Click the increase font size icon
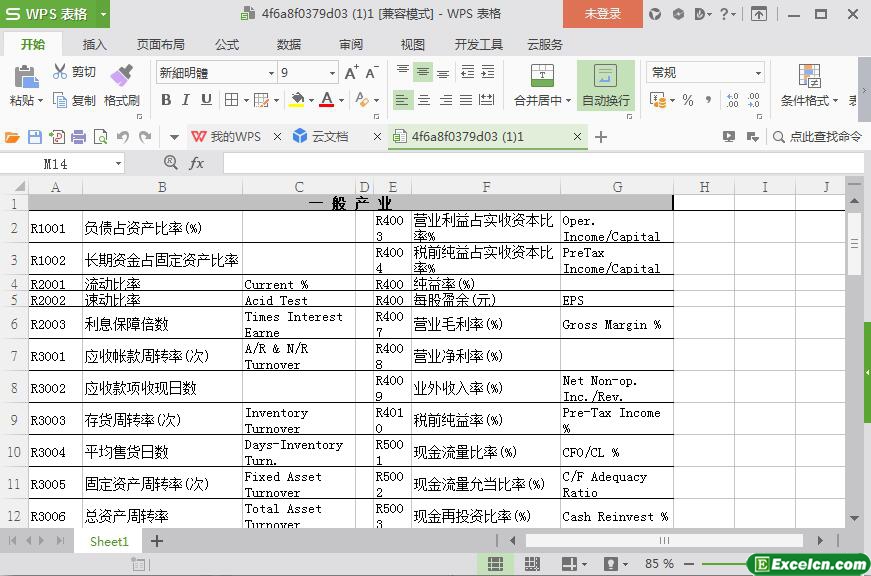The height and width of the screenshot is (576, 871). tap(351, 73)
